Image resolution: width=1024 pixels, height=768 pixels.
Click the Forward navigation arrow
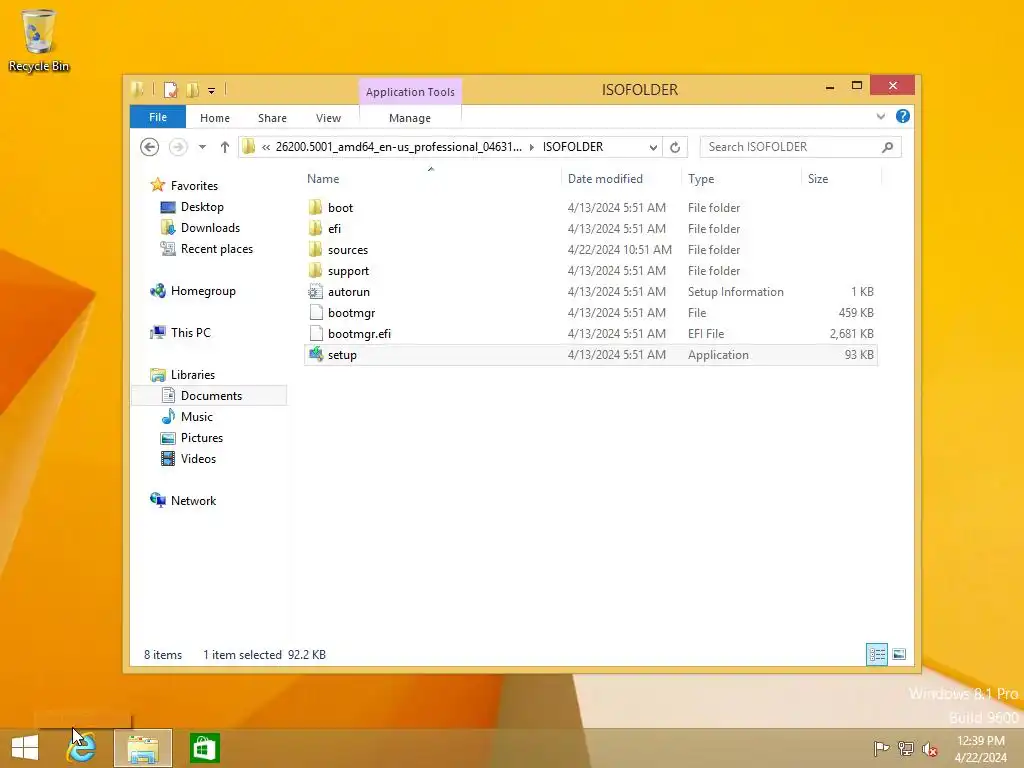(x=178, y=147)
